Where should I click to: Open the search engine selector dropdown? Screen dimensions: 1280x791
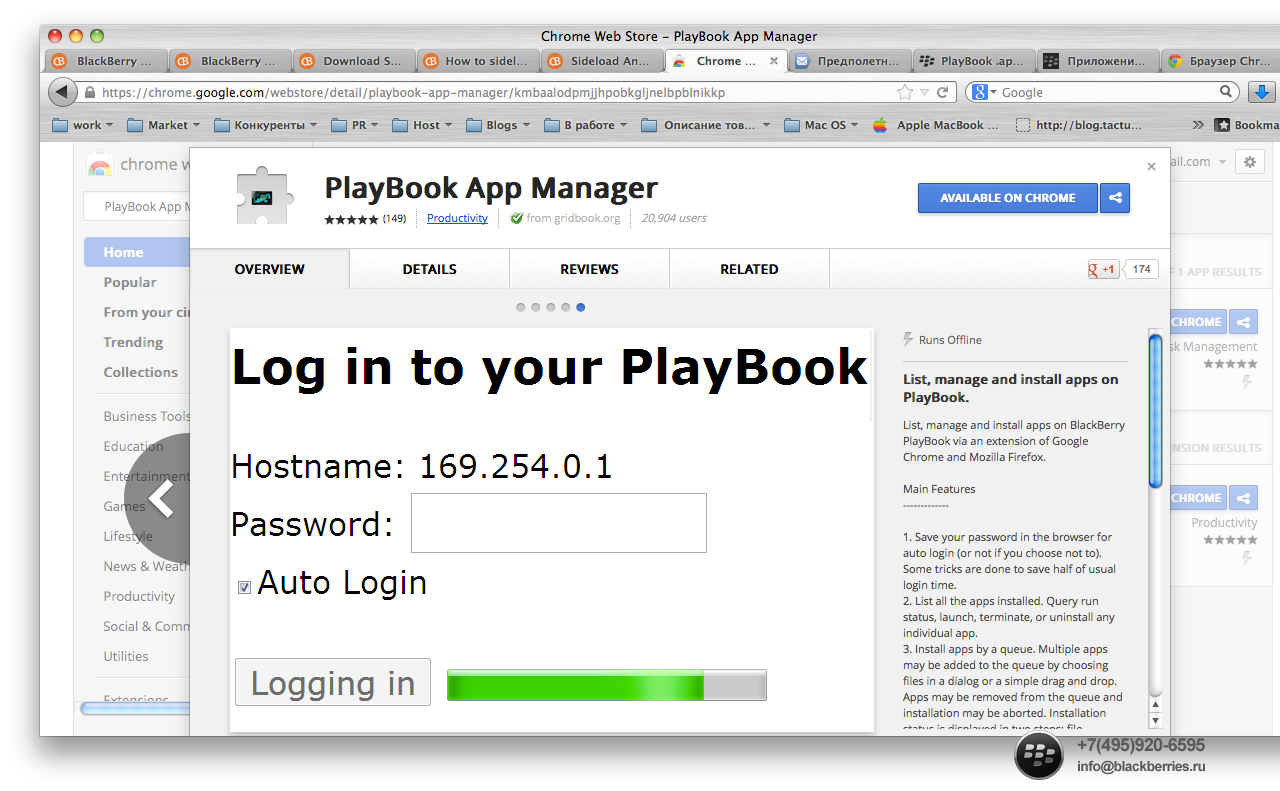984,92
